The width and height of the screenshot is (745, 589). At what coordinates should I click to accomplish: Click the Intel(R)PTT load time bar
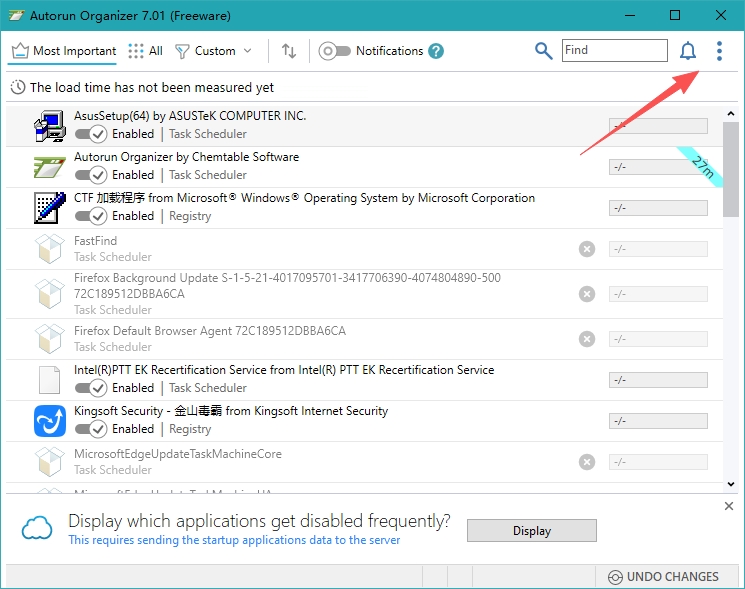(658, 380)
